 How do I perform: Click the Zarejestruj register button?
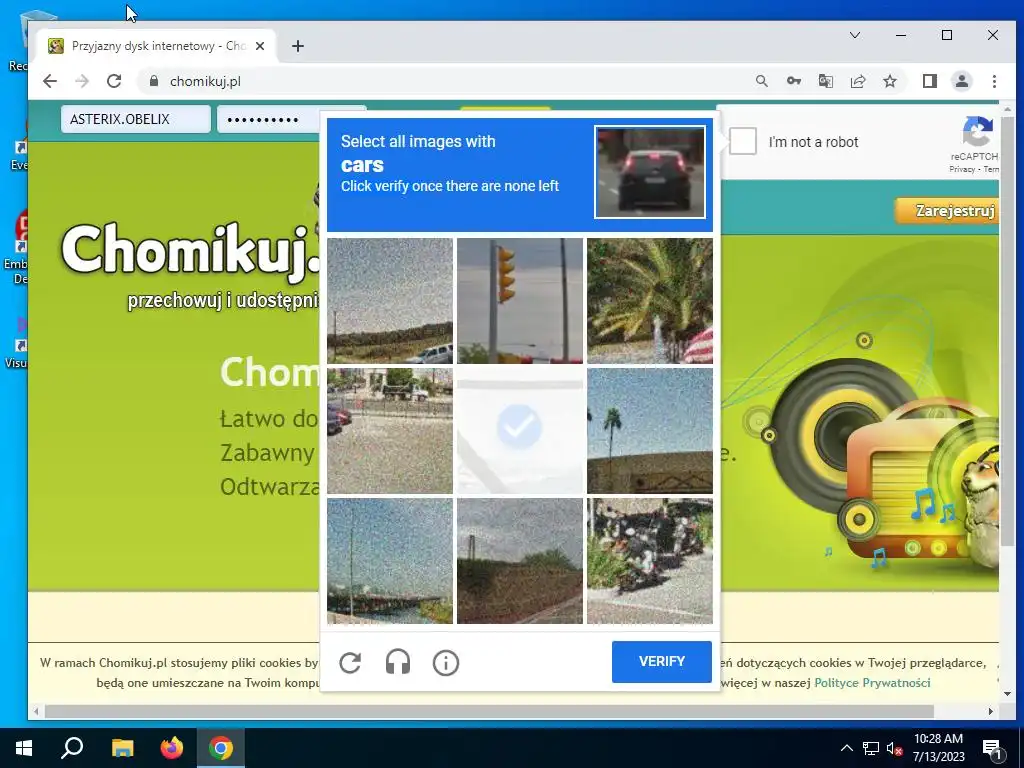pos(948,211)
